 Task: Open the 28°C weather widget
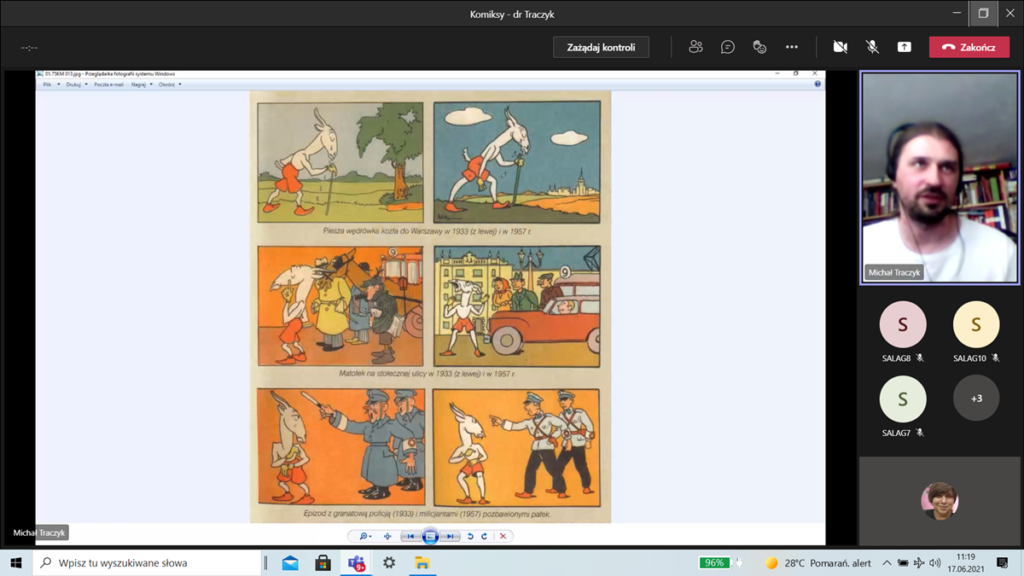tap(818, 562)
